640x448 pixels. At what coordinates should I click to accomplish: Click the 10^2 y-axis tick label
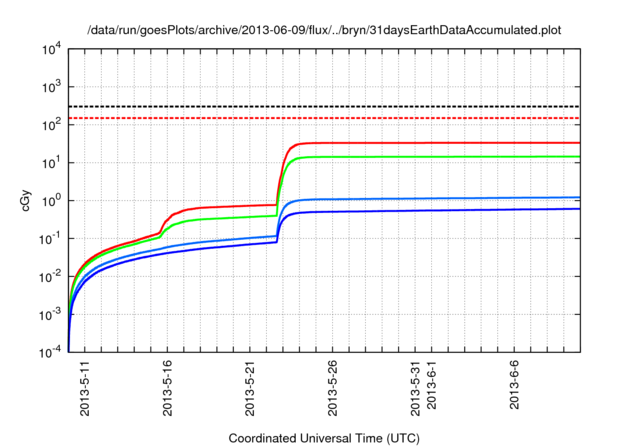click(x=52, y=124)
